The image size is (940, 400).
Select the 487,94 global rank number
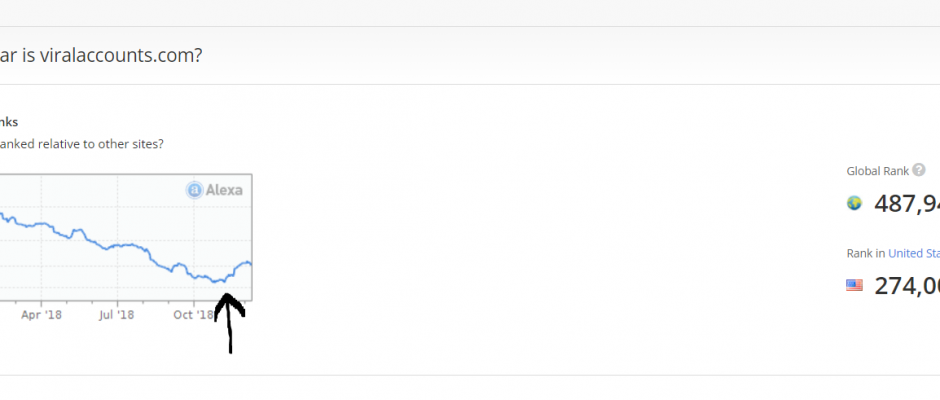pyautogui.click(x=907, y=204)
